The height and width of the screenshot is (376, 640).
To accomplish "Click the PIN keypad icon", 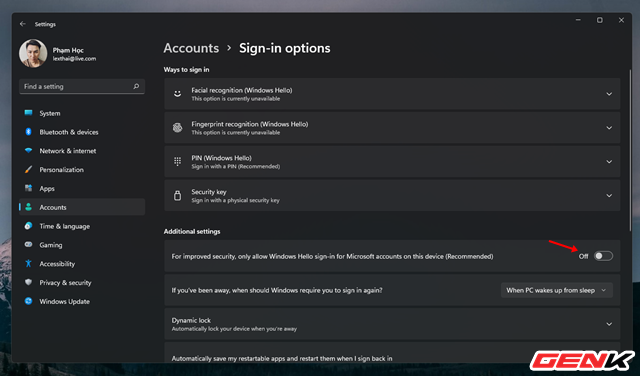I will click(x=177, y=161).
